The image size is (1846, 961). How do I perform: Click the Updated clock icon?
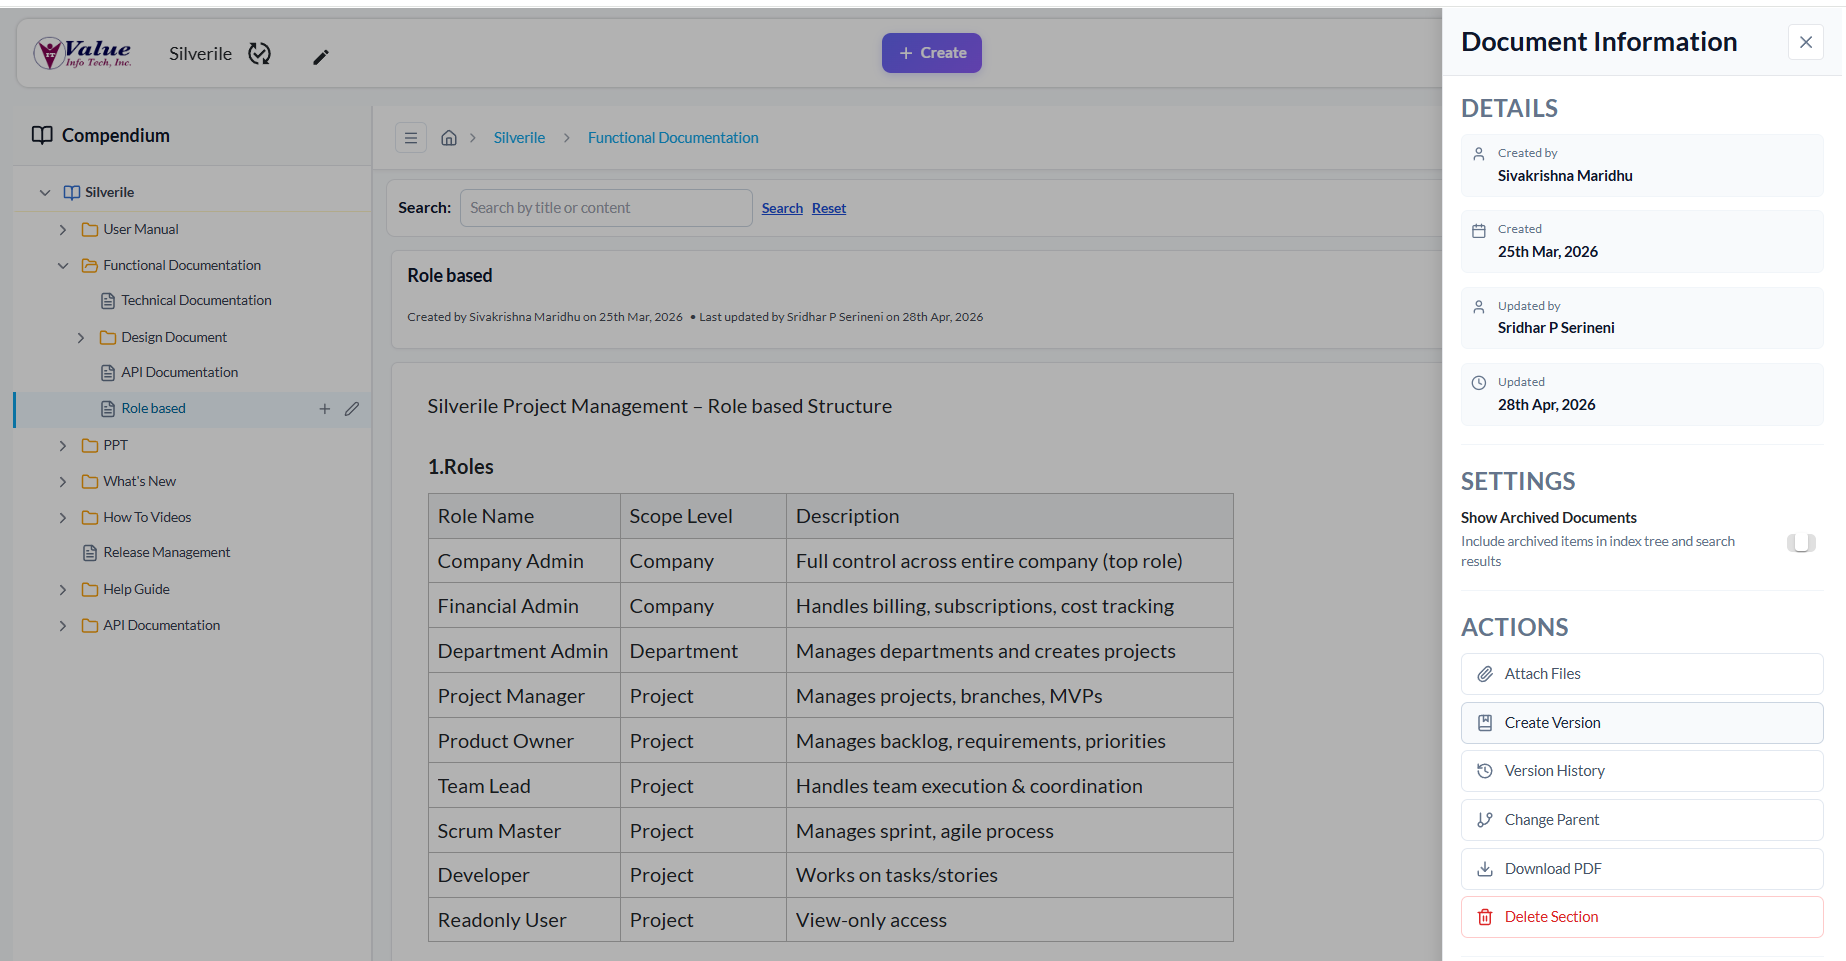[x=1479, y=383]
